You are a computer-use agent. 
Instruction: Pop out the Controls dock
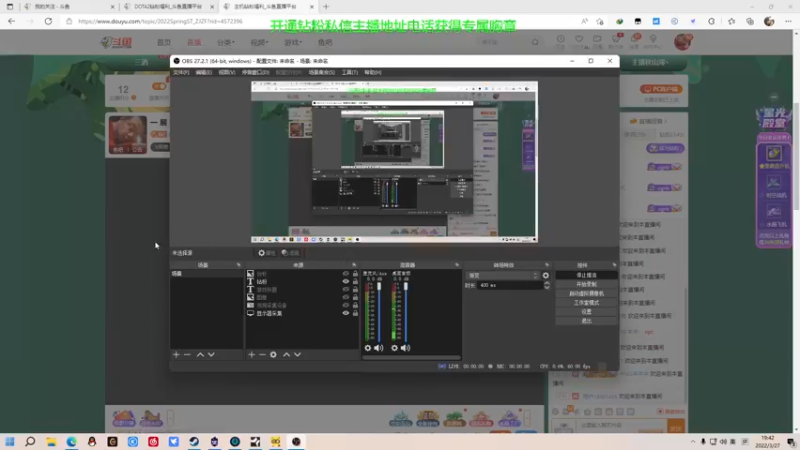tap(614, 265)
